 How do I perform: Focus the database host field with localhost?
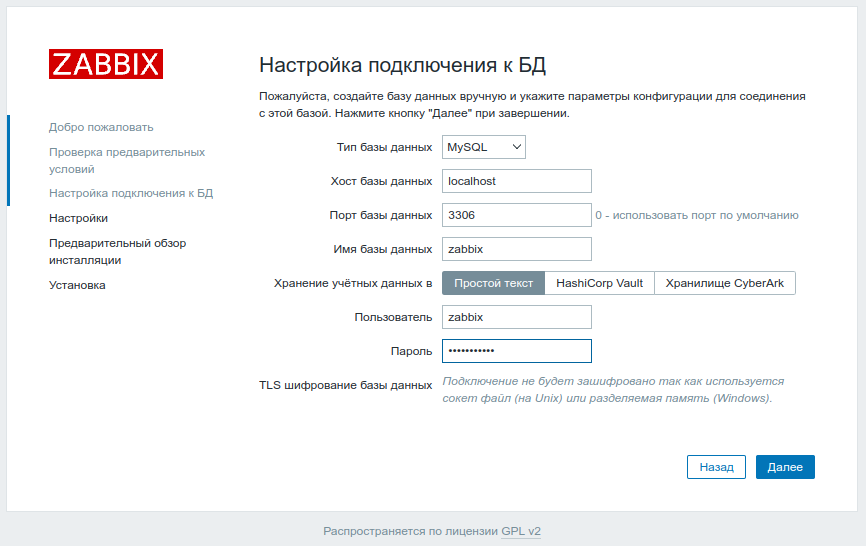517,181
